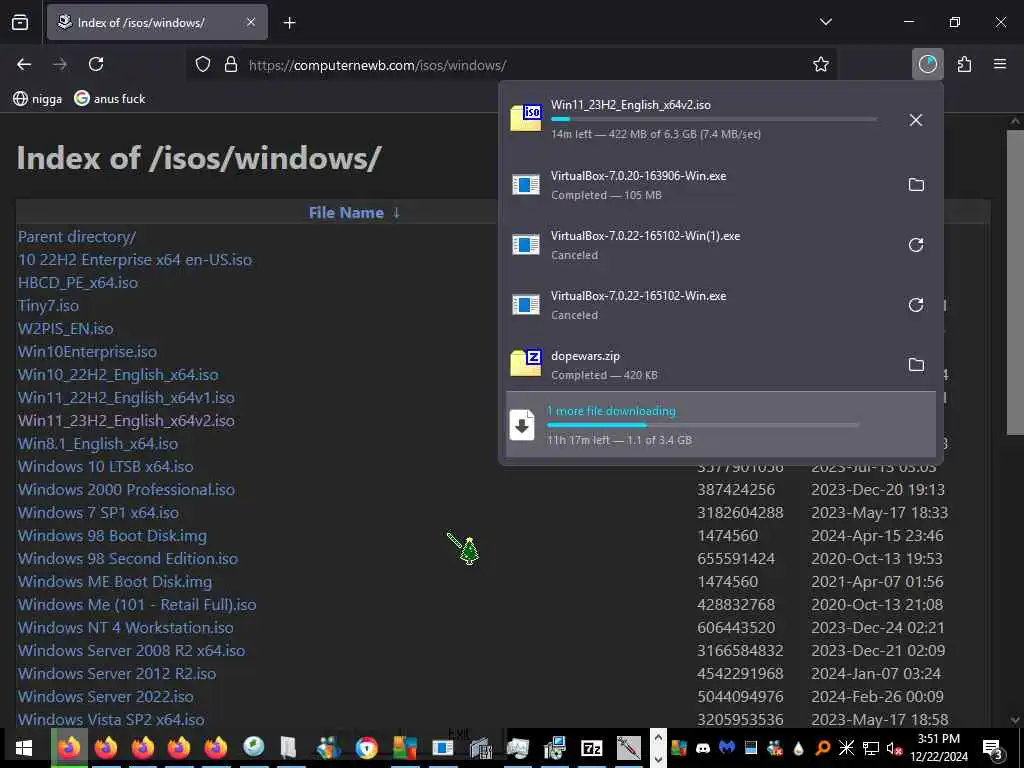Open the notification center icon
Viewport: 1024px width, 768px height.
point(993,748)
